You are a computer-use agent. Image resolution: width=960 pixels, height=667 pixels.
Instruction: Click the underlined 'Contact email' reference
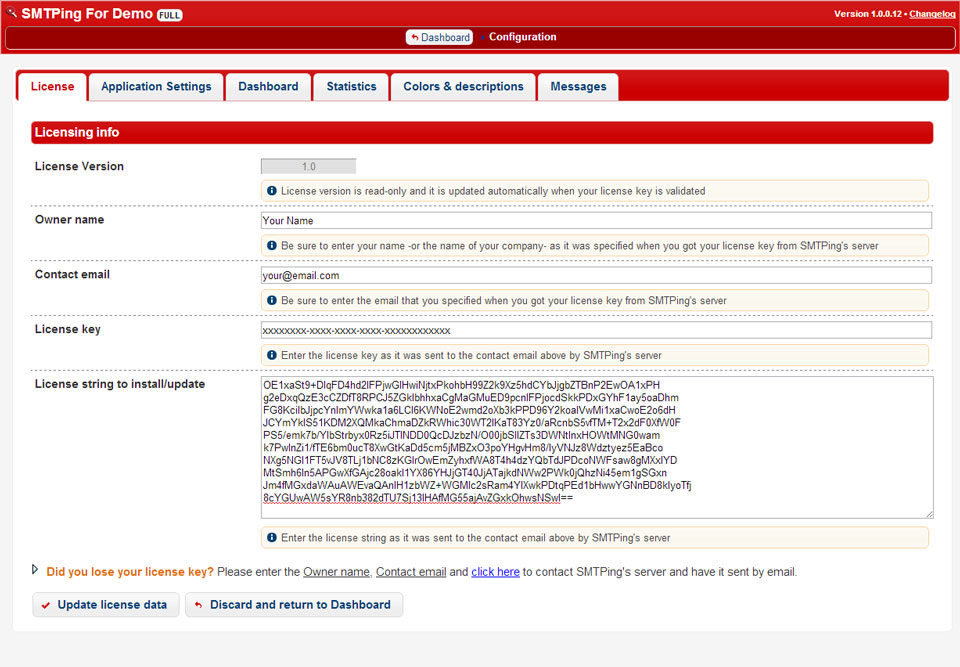[411, 571]
